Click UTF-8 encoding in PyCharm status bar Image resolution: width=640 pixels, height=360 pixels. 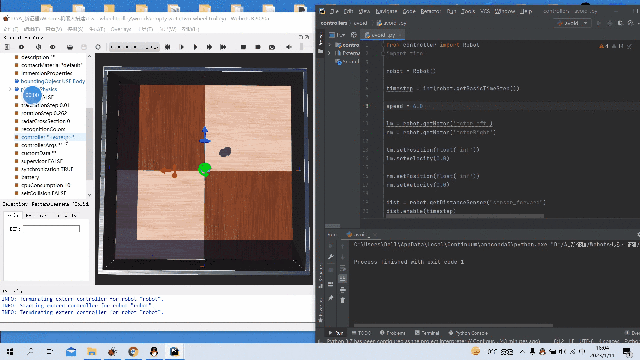(587, 341)
